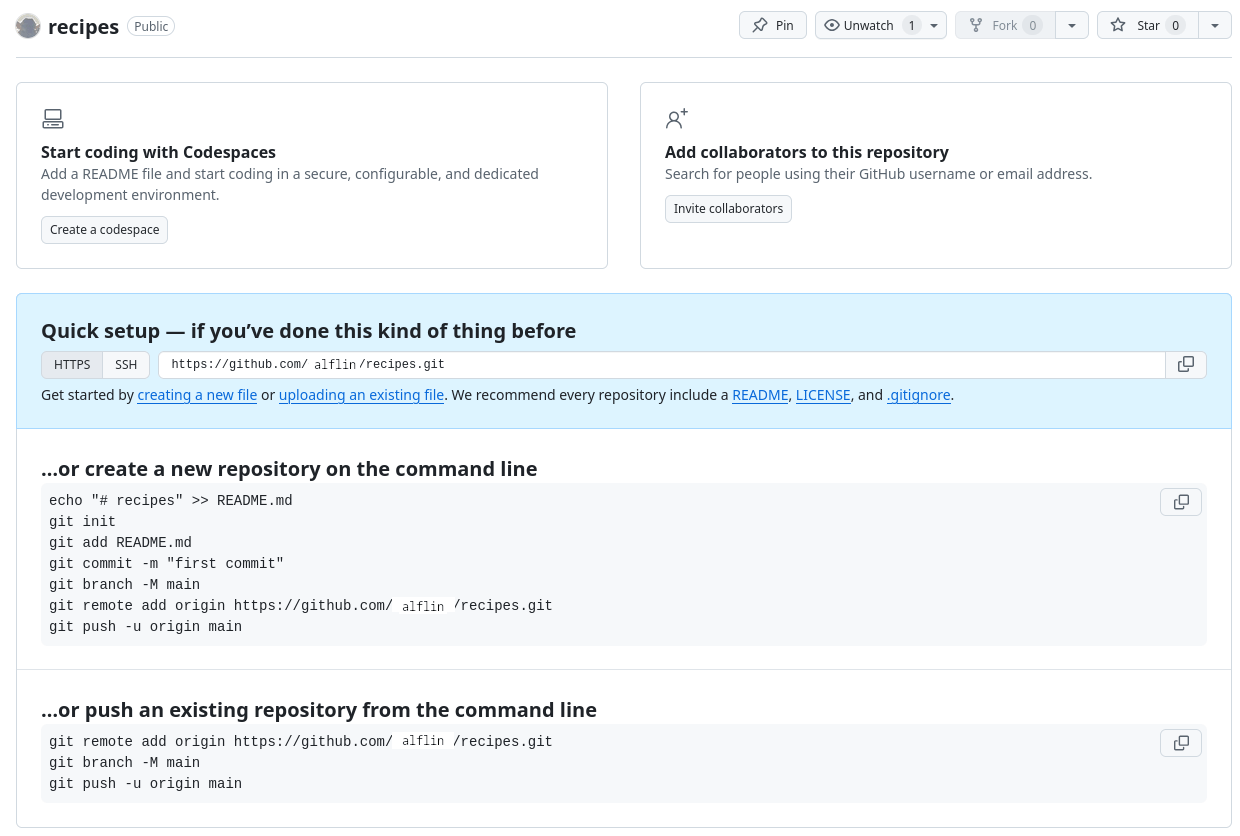Copy the repository HTTPS URL icon
This screenshot has height=836, width=1240.
coord(1185,364)
